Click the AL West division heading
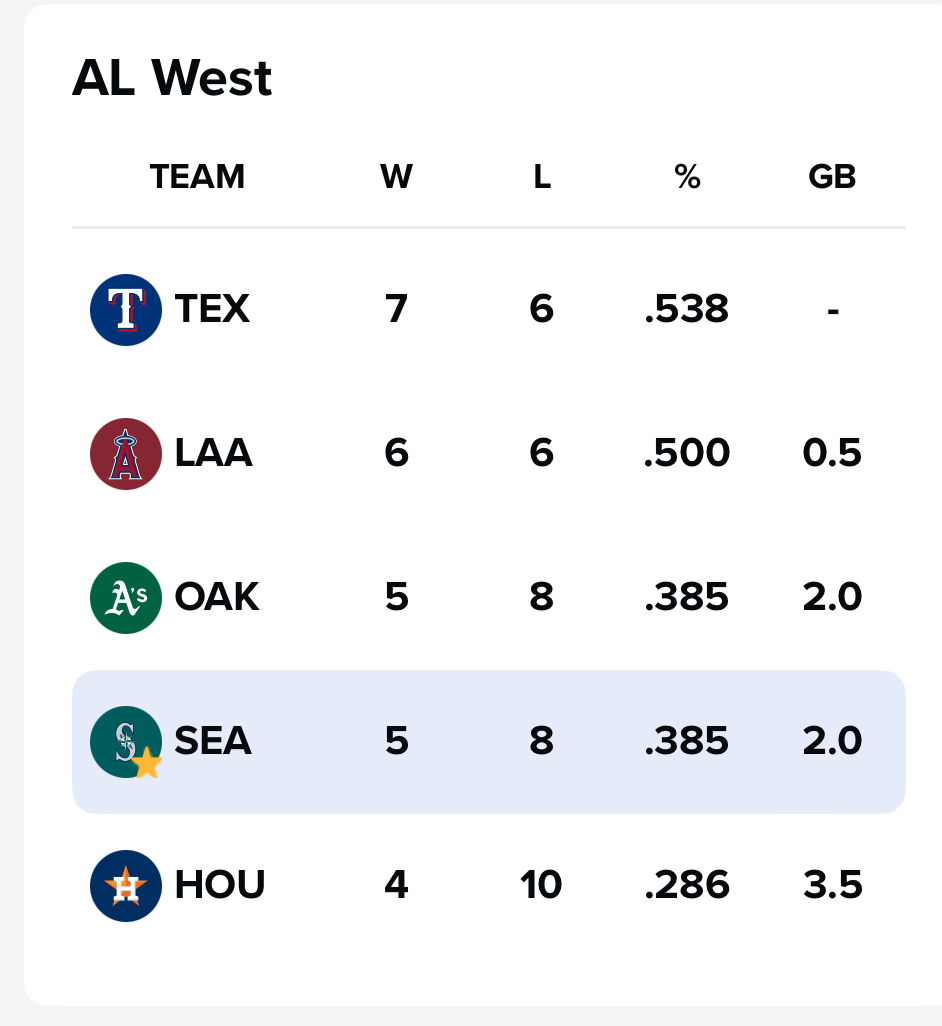This screenshot has width=942, height=1026. pos(172,79)
